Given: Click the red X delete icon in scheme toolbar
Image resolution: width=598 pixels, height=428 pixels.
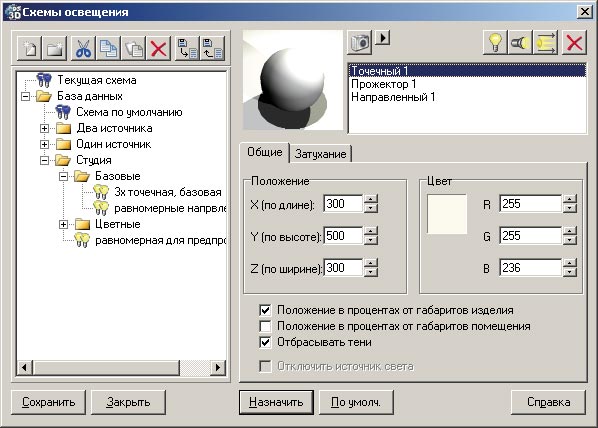Looking at the screenshot, I should [x=158, y=49].
